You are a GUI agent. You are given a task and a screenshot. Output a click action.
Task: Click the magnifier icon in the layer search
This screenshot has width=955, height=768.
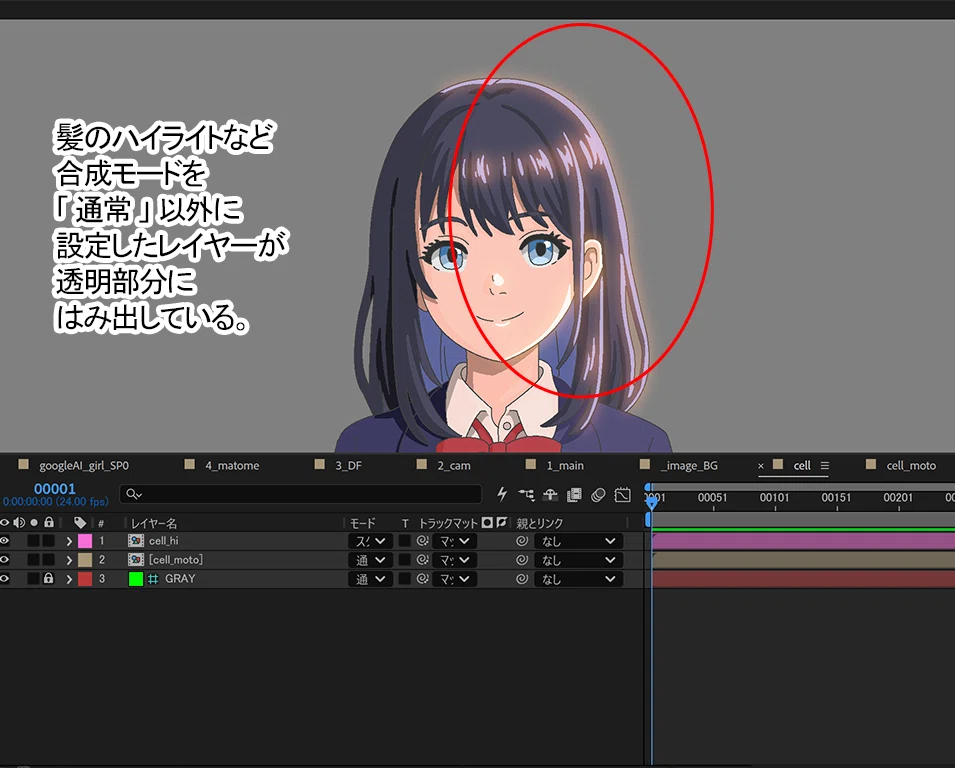pos(134,494)
